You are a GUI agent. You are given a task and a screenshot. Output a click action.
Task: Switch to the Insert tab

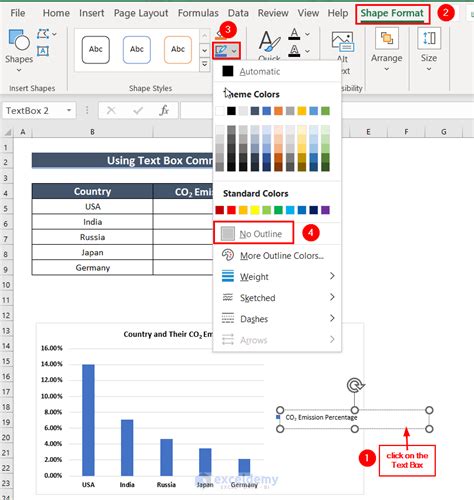(x=92, y=13)
